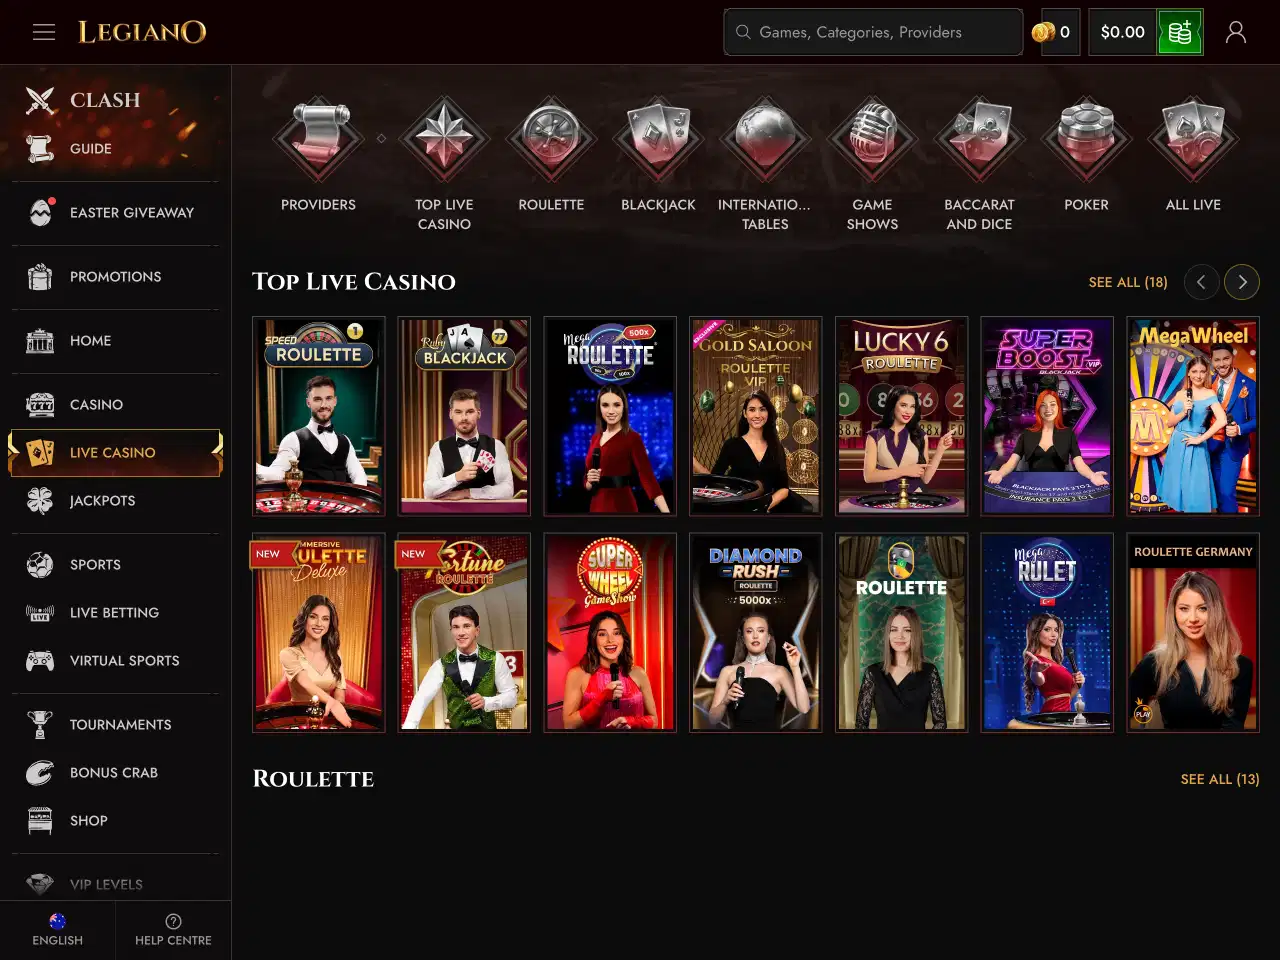The image size is (1280, 960).
Task: Open Virtual Sports in the sidebar
Action: [115, 661]
